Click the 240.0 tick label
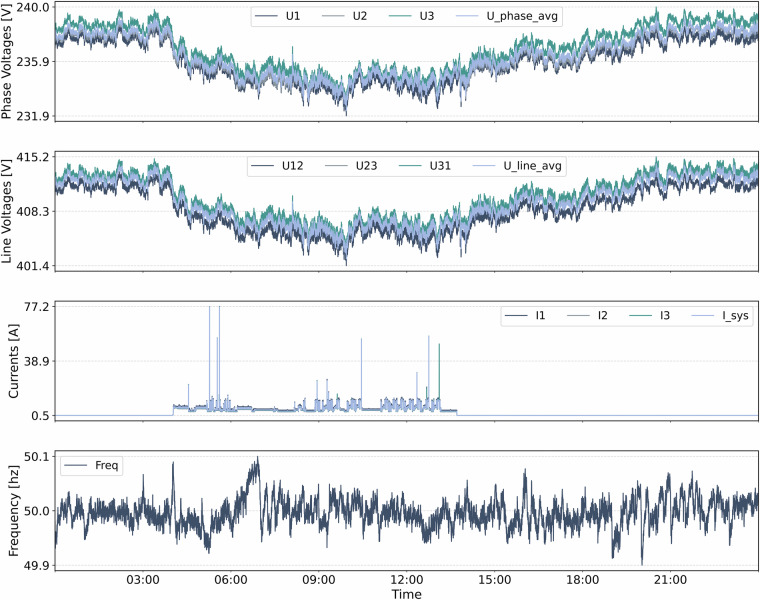 [x=33, y=7]
